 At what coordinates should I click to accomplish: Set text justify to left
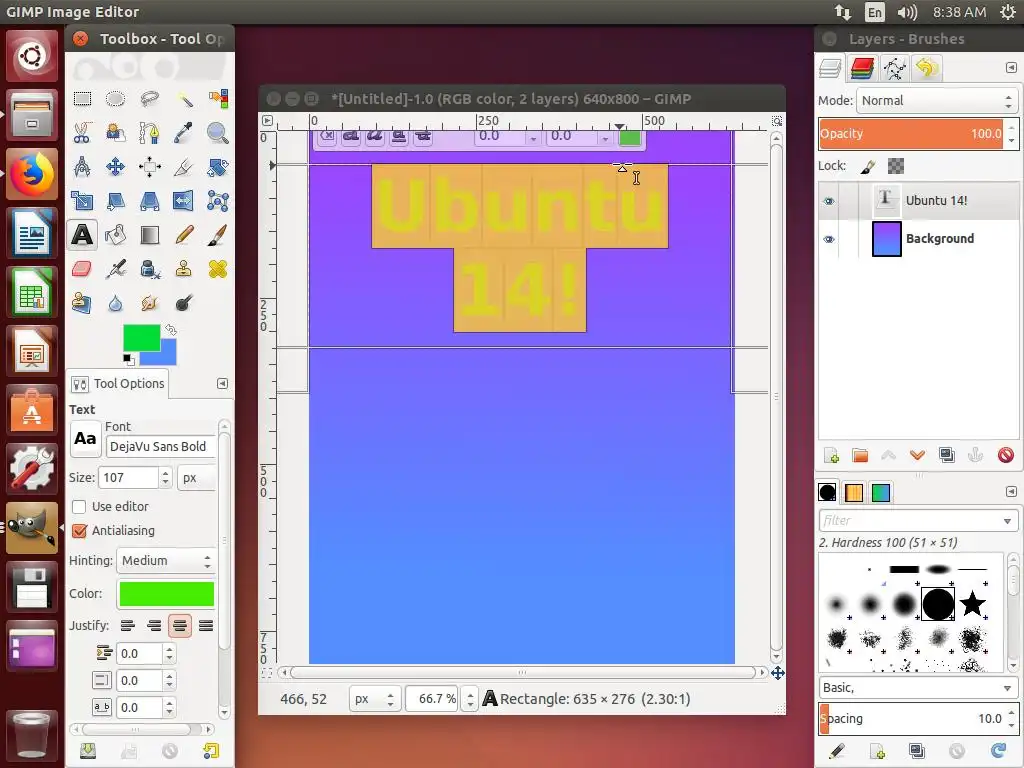point(127,626)
